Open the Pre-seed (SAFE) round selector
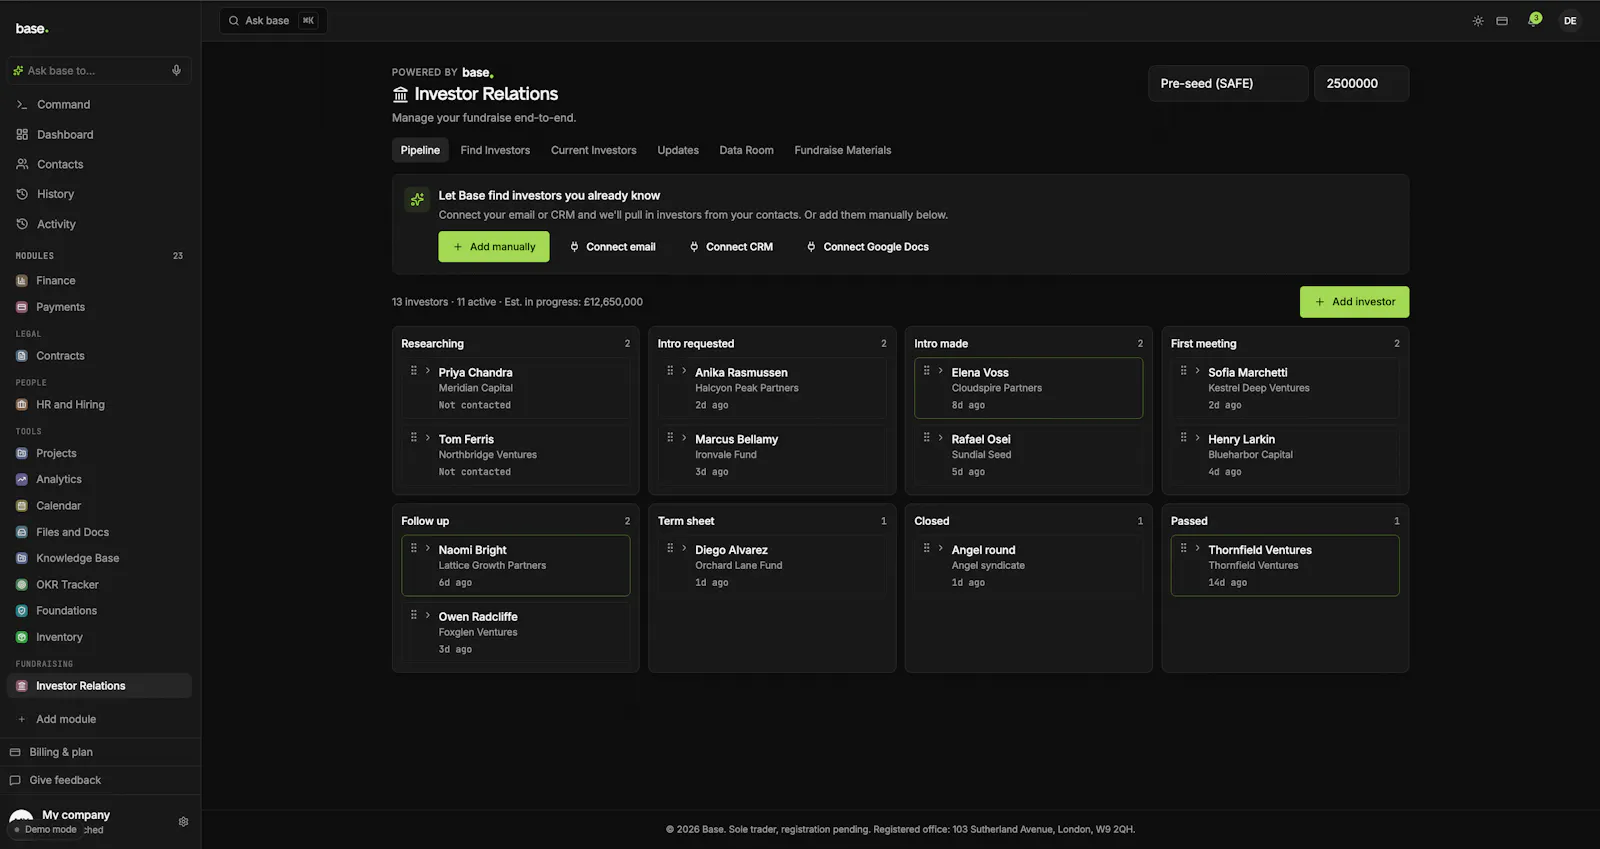Image resolution: width=1600 pixels, height=849 pixels. click(x=1228, y=84)
